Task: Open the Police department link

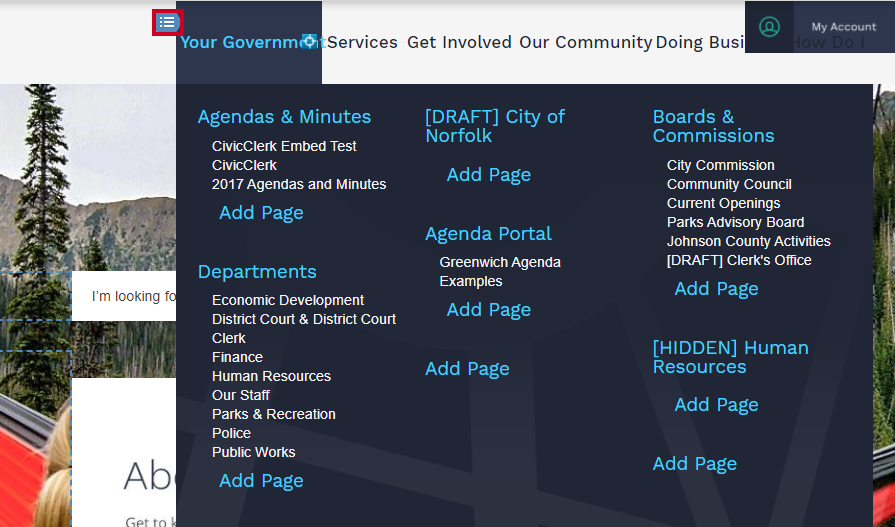Action: click(231, 433)
